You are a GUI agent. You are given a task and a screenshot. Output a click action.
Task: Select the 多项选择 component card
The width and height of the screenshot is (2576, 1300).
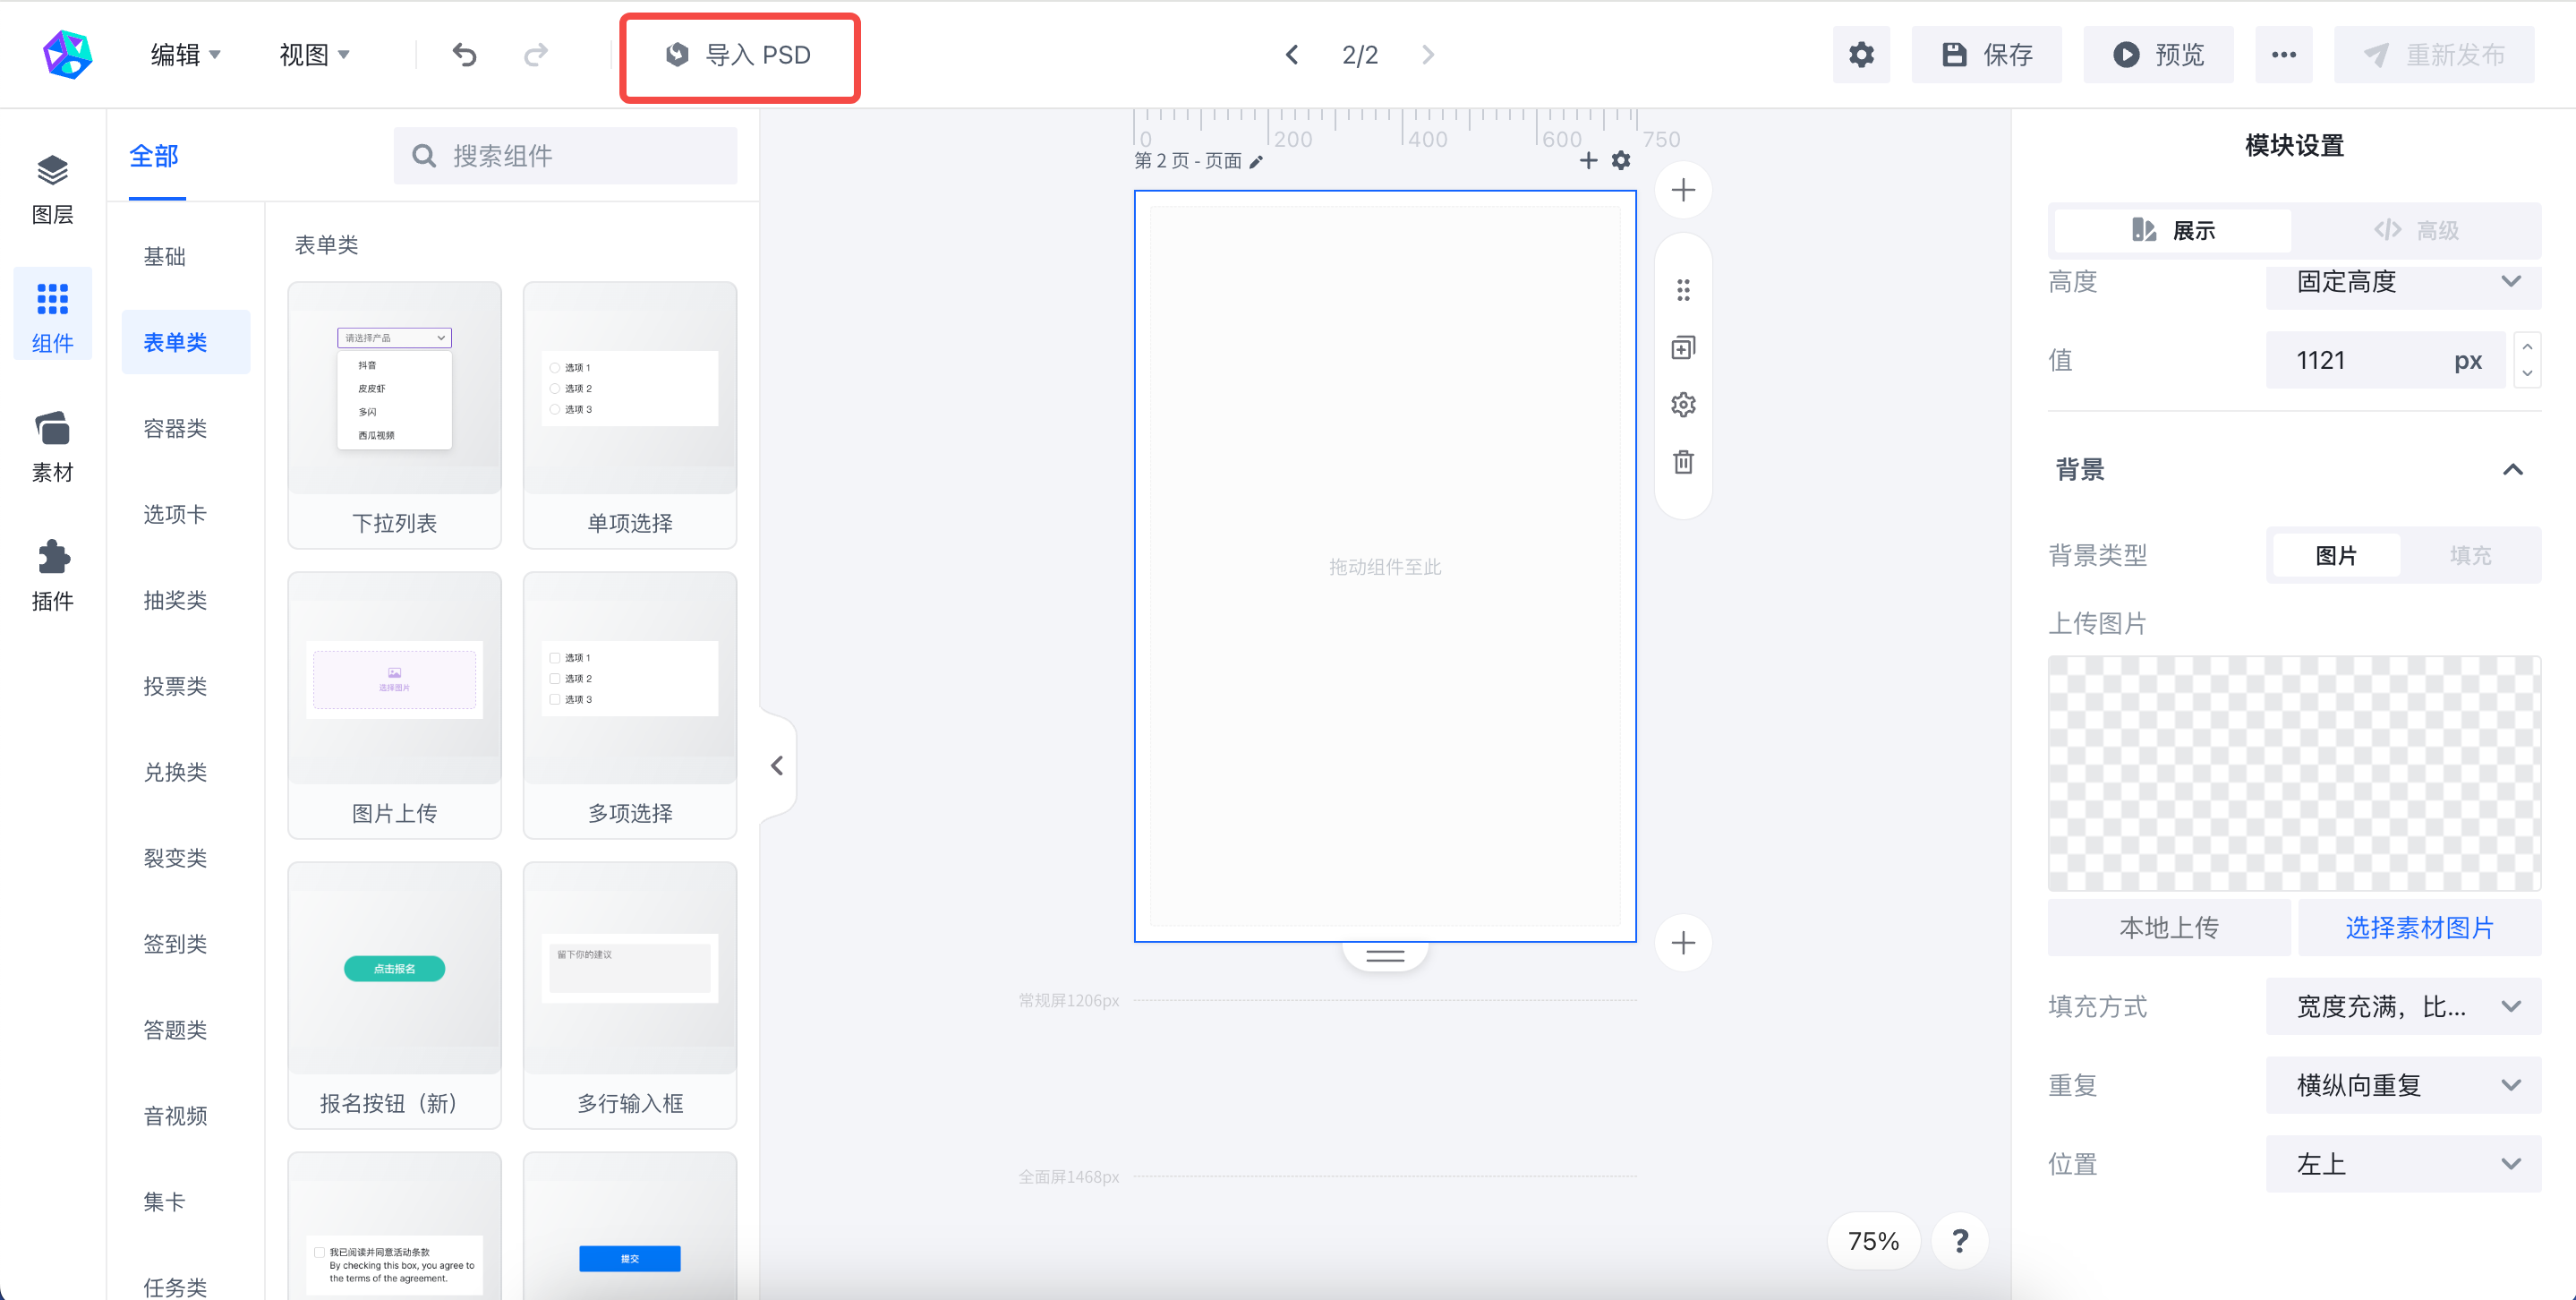click(630, 705)
